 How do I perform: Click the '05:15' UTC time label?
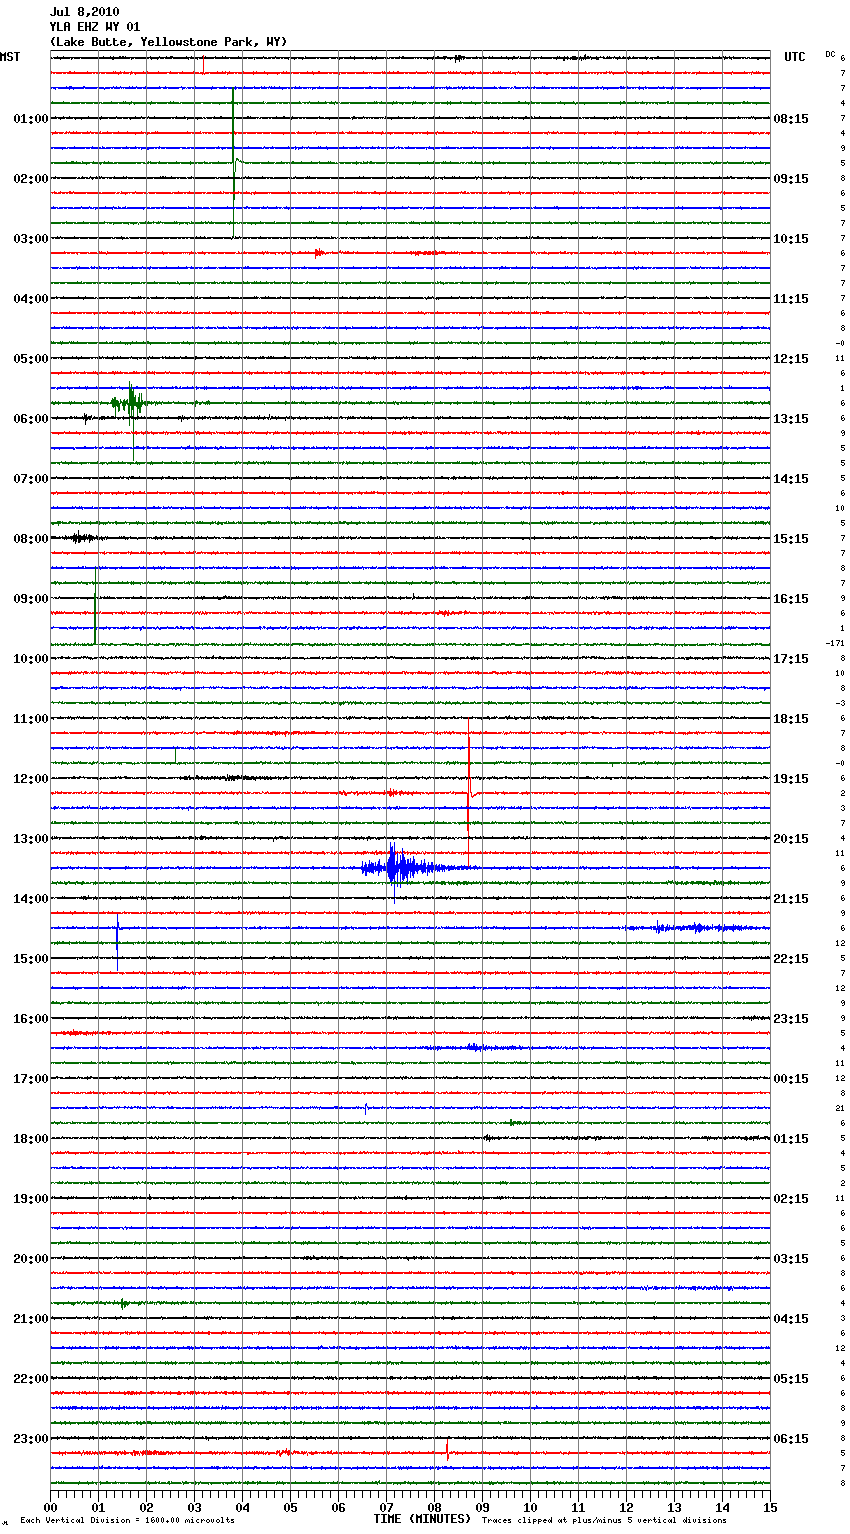791,1379
